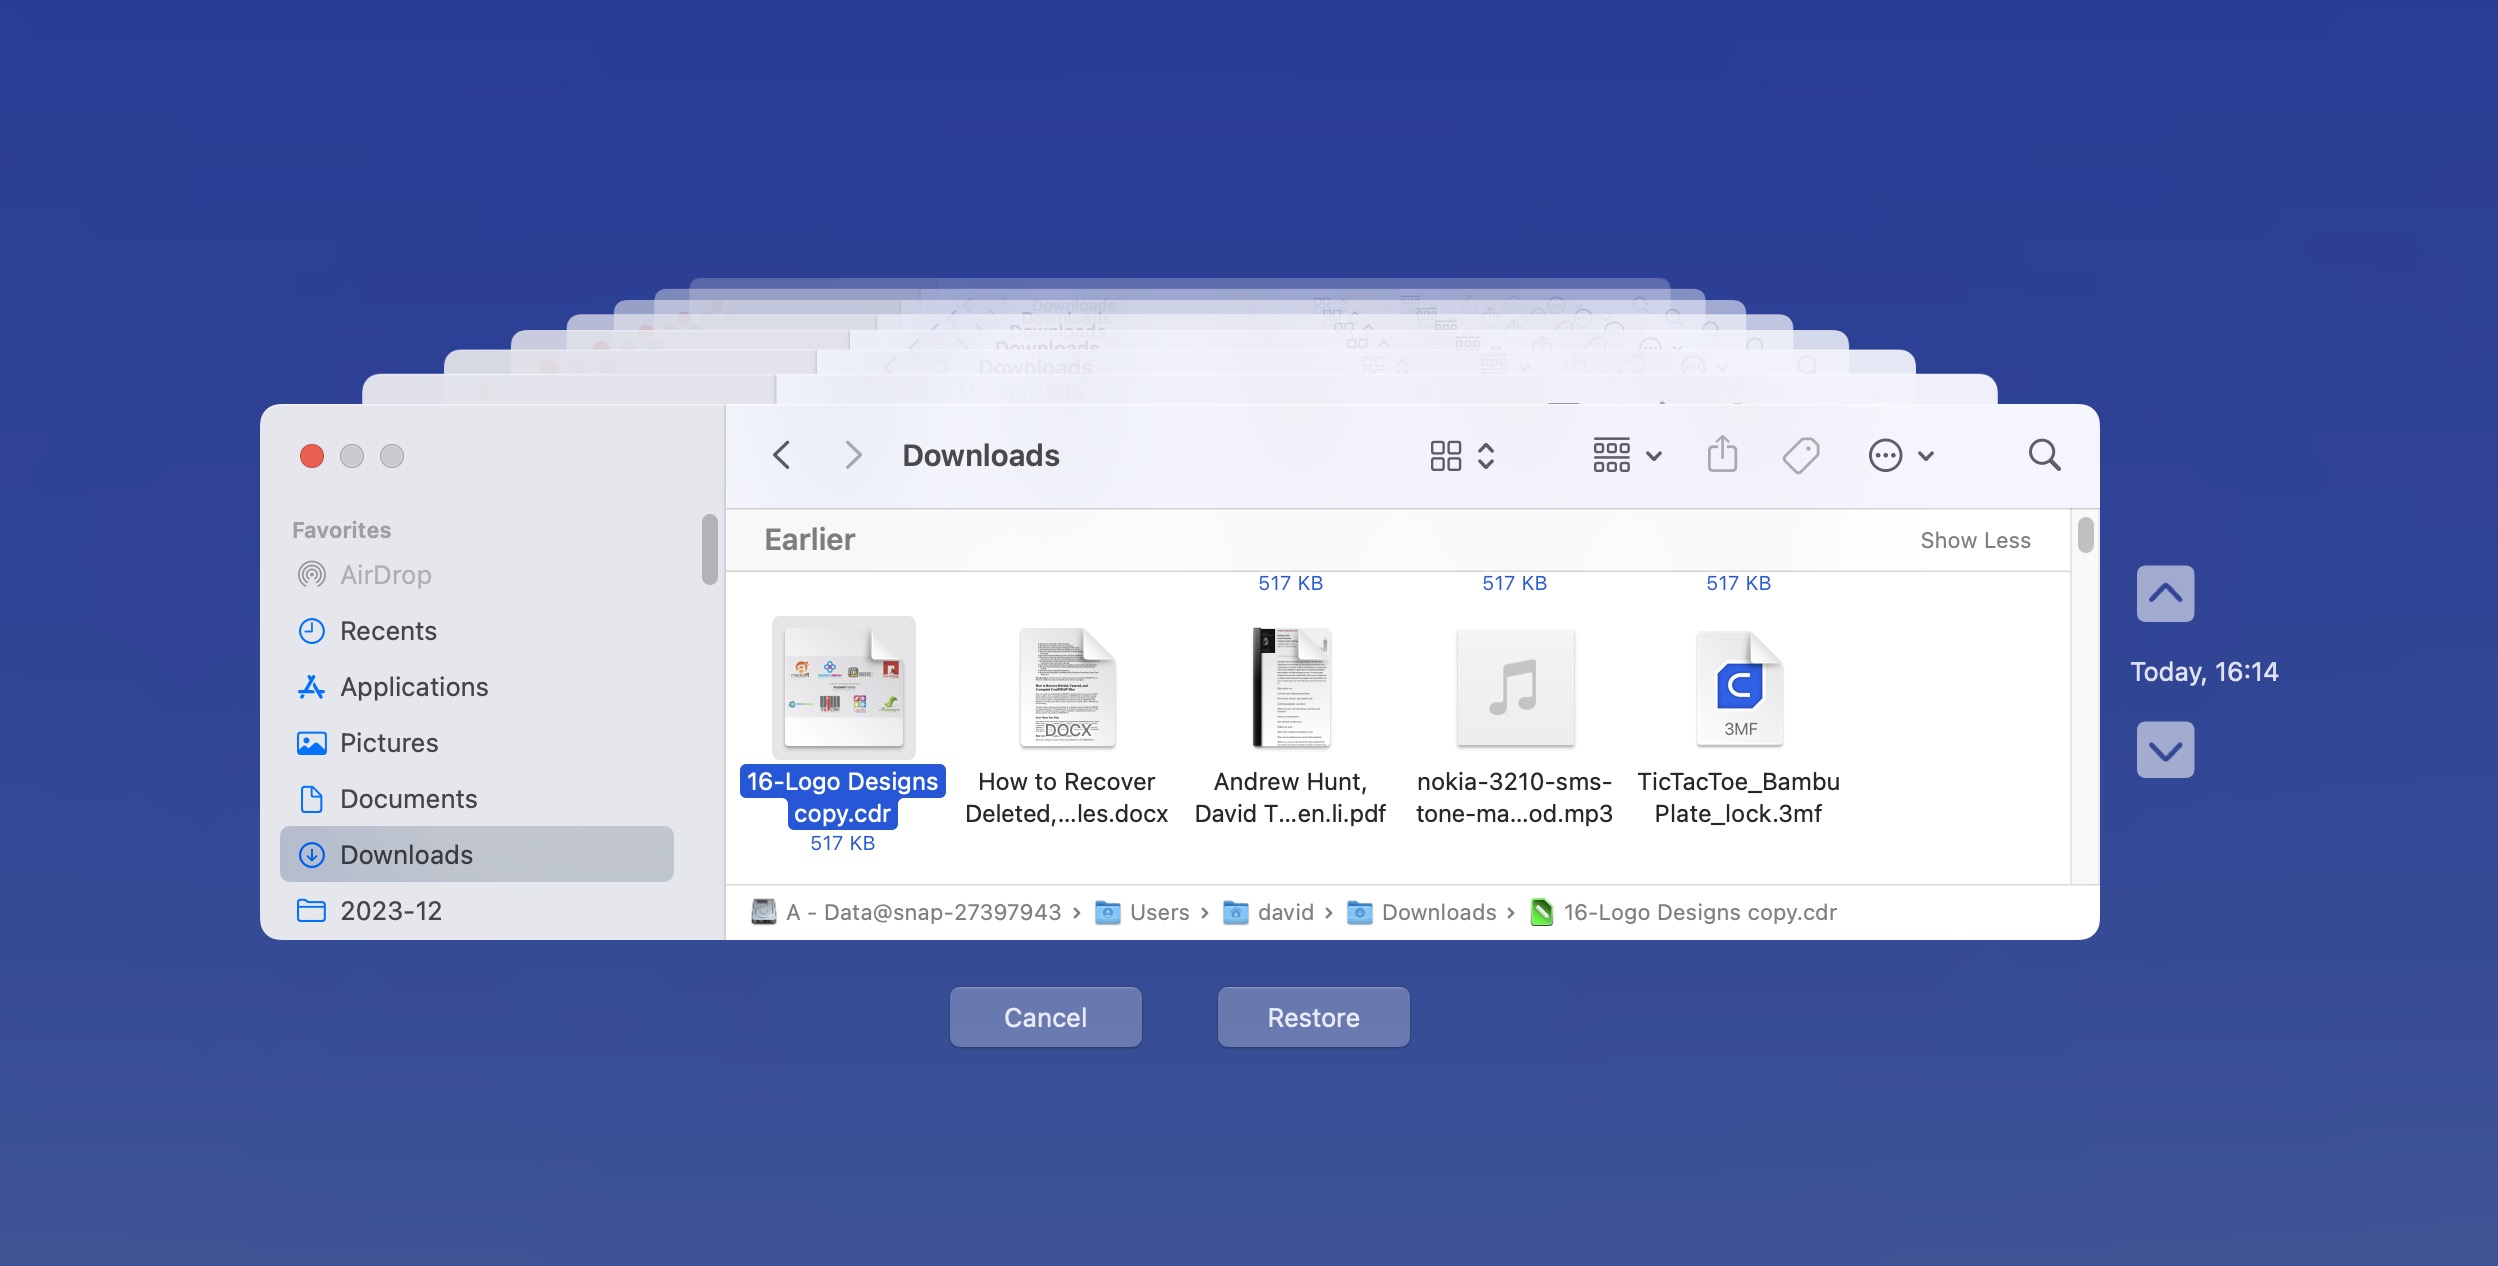Click Restore to recover selected file
2498x1266 pixels.
point(1313,1016)
